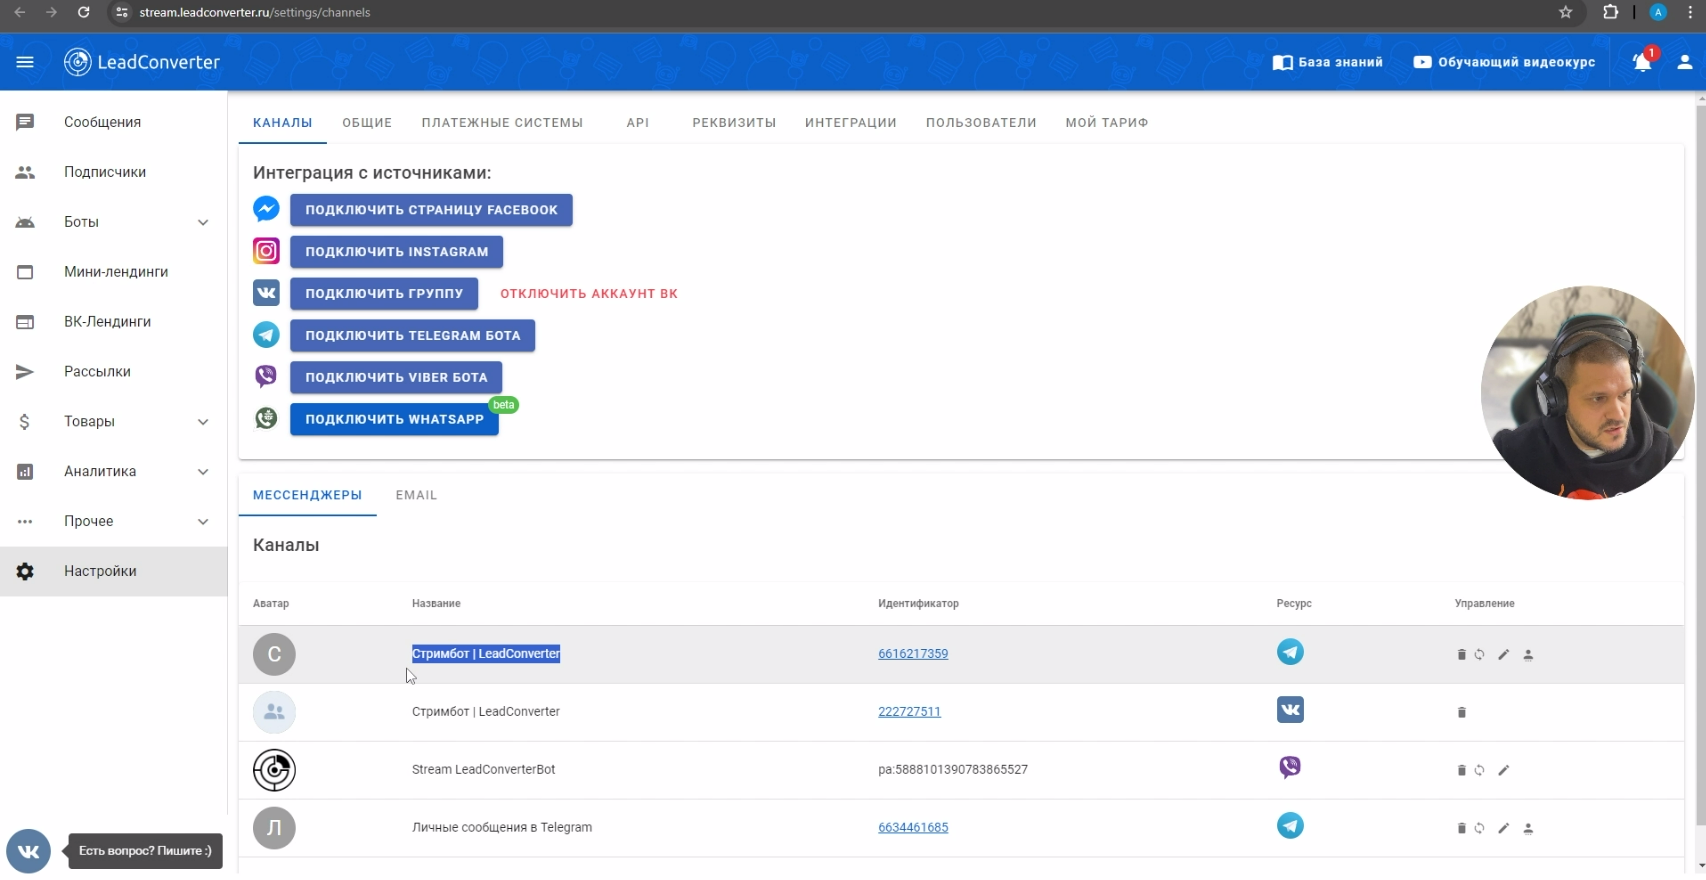
Task: Open the Реквизиты tab
Action: pos(734,123)
